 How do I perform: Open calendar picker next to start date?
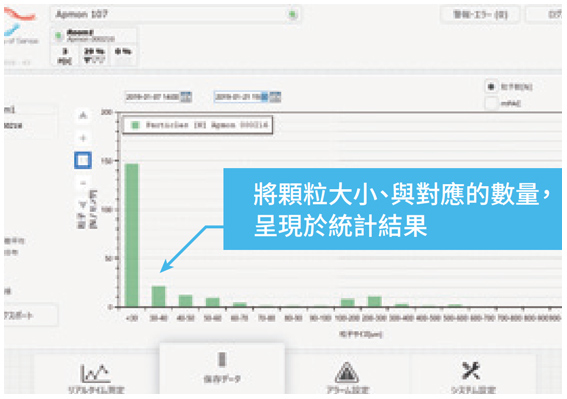tap(186, 97)
